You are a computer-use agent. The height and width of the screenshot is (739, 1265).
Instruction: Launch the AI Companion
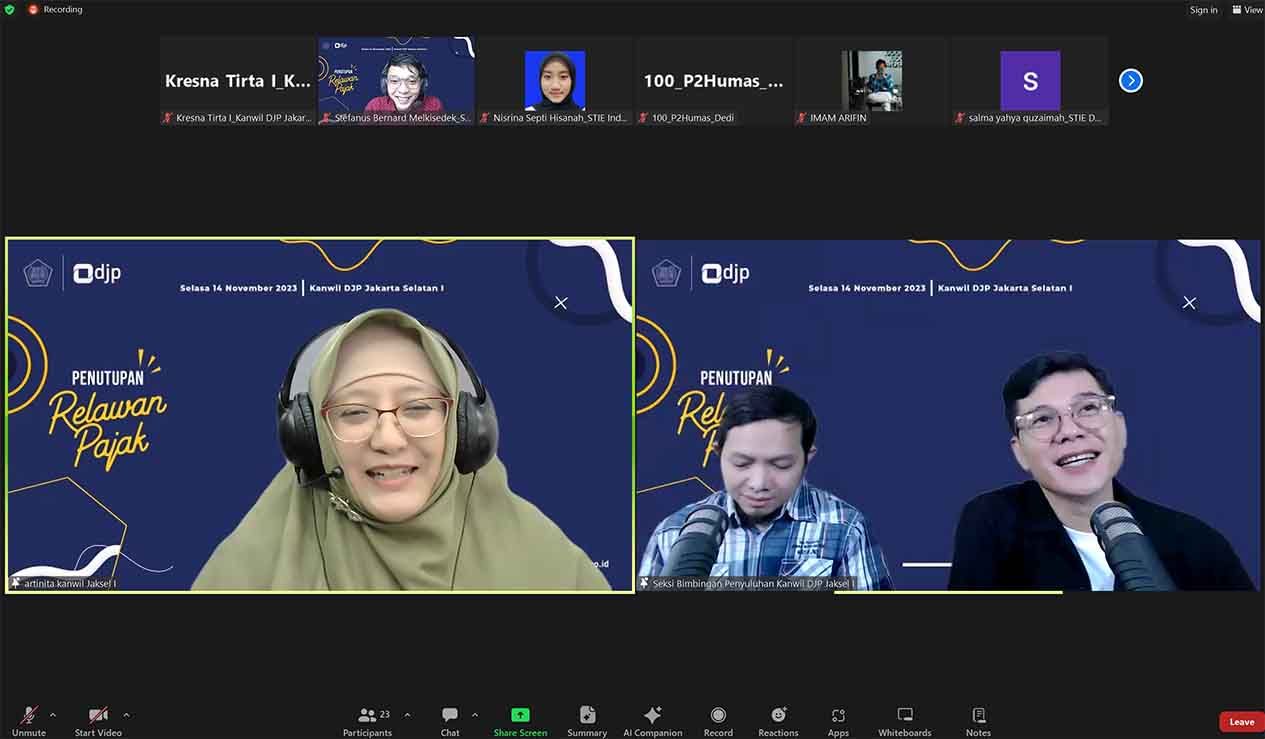(x=652, y=720)
